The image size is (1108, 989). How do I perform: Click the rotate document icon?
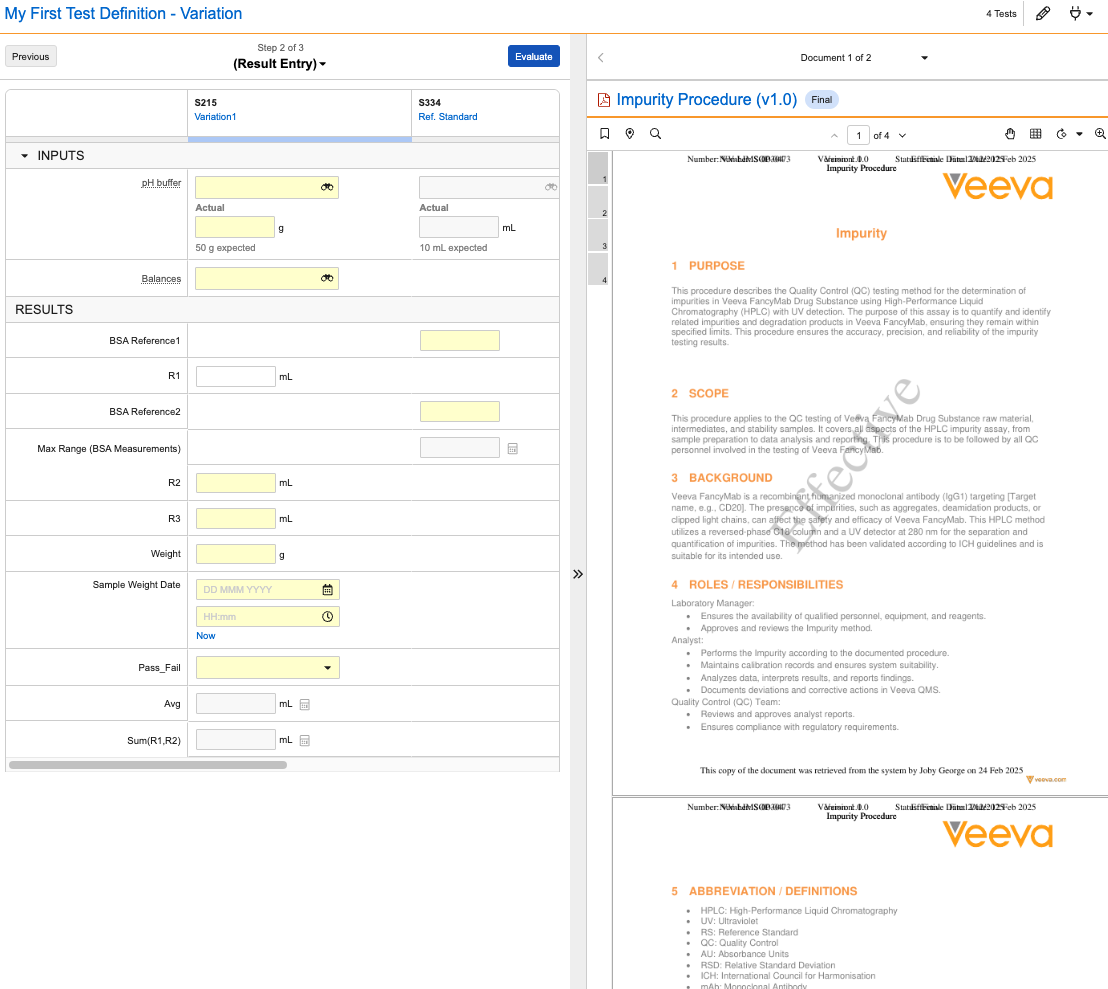pyautogui.click(x=1061, y=134)
